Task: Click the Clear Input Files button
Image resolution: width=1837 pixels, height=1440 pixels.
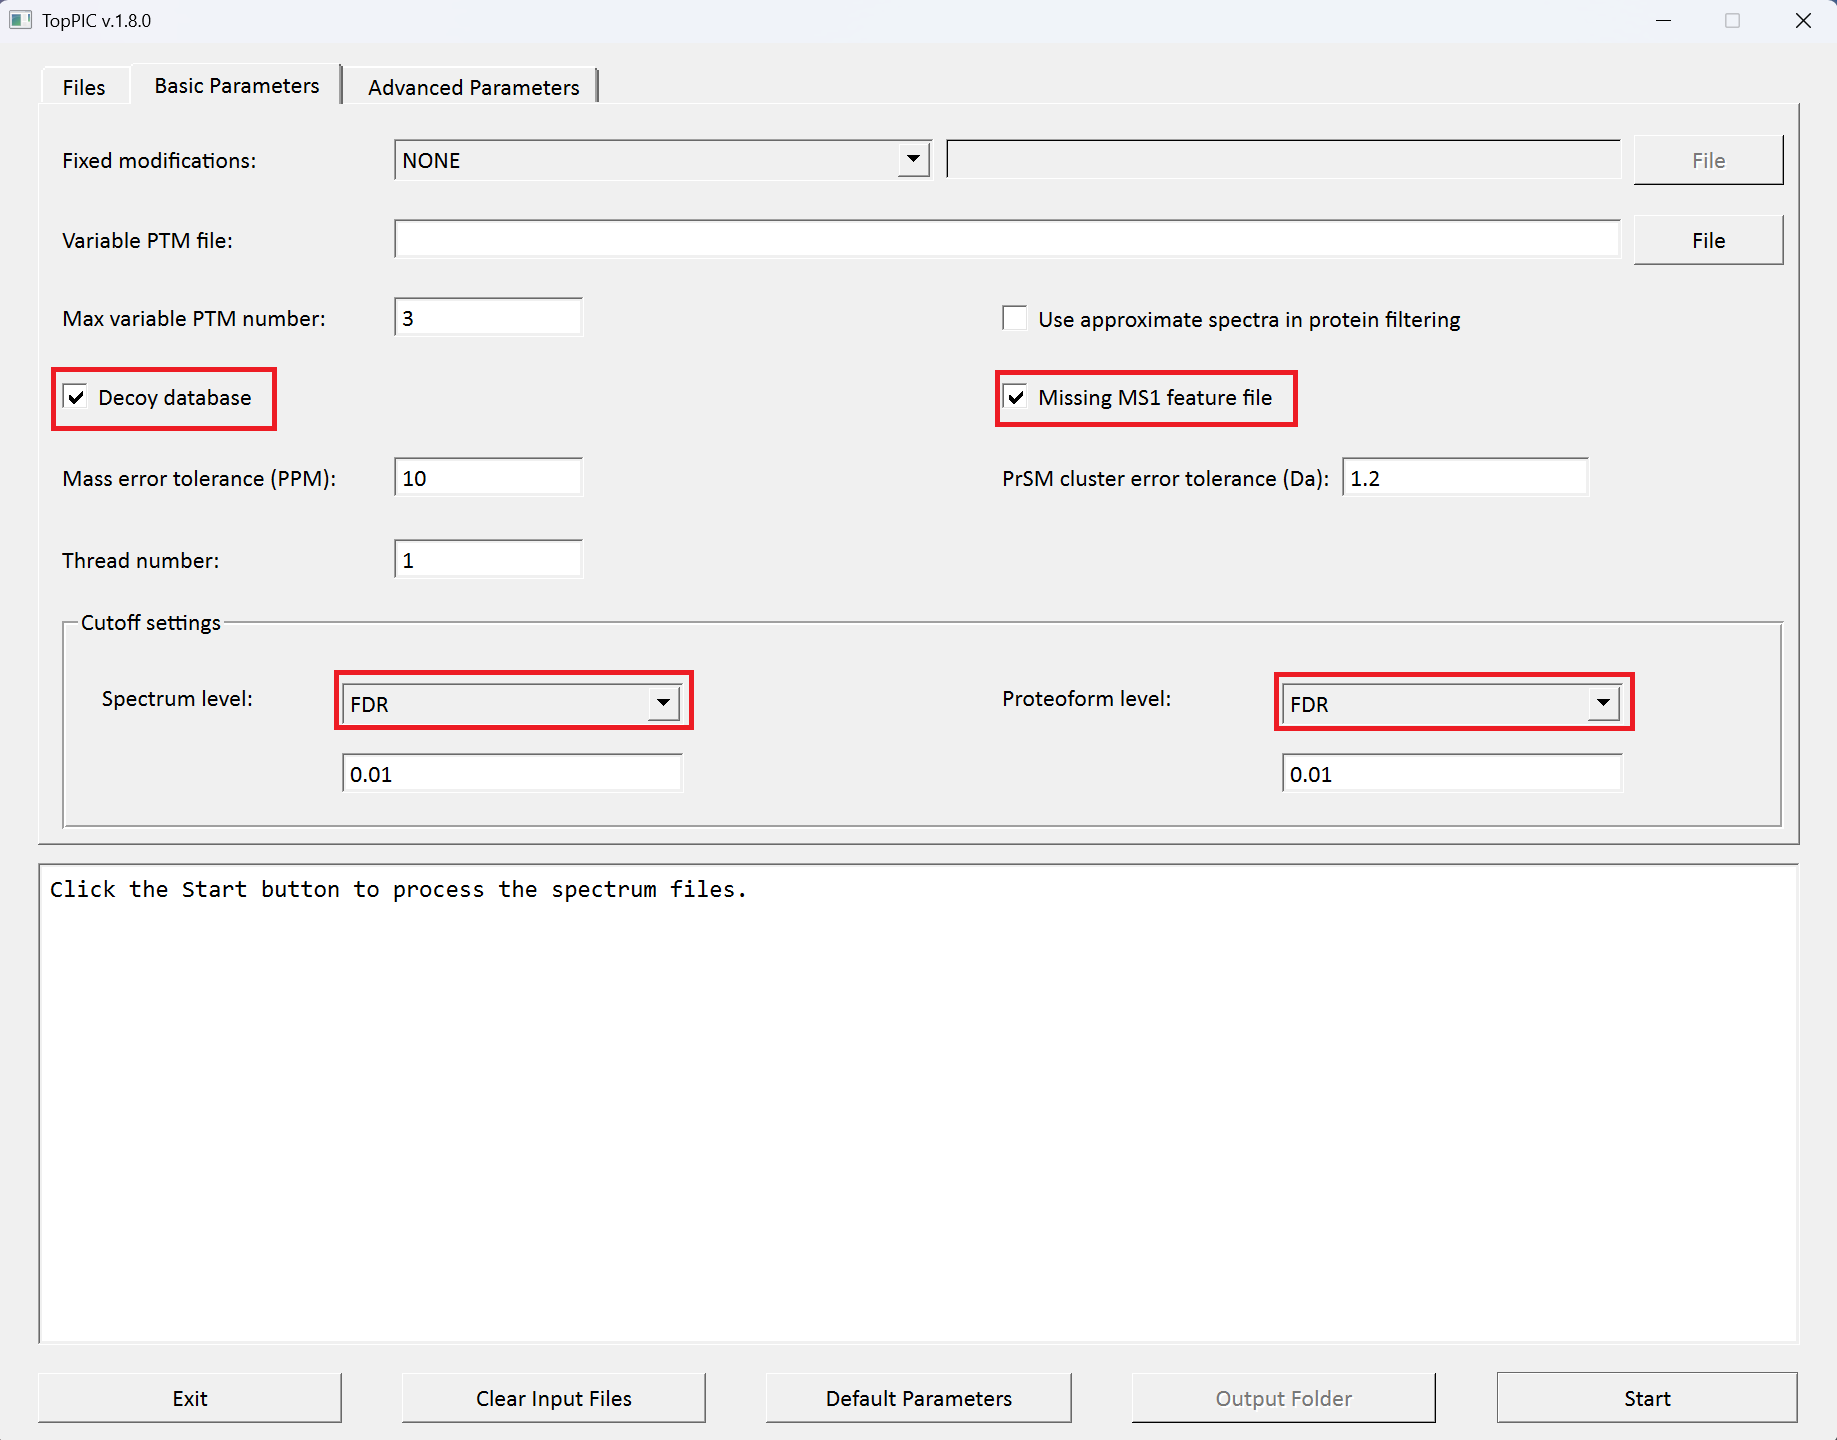Action: click(553, 1398)
